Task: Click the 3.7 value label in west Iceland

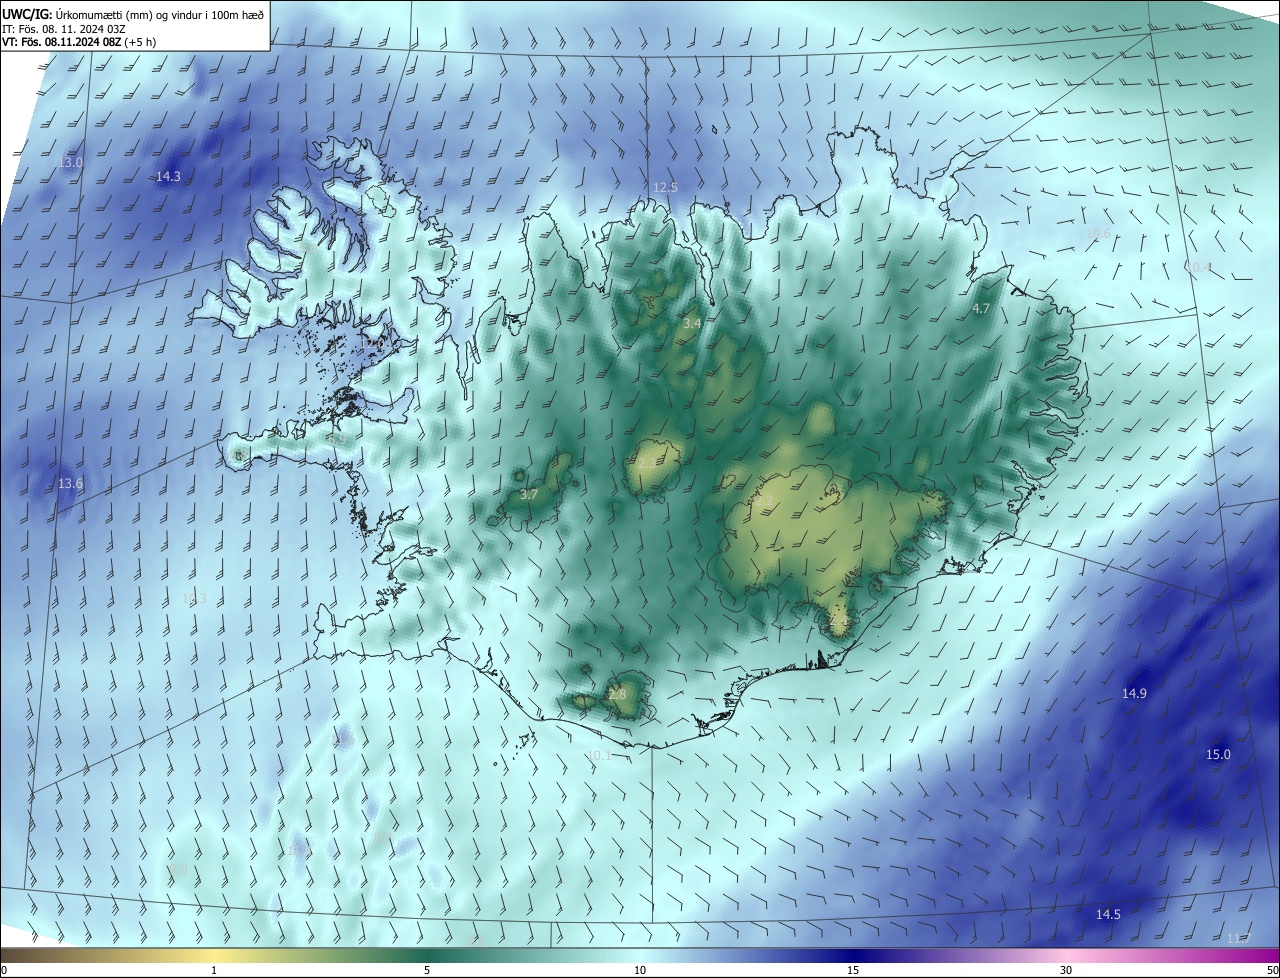Action: pyautogui.click(x=529, y=494)
